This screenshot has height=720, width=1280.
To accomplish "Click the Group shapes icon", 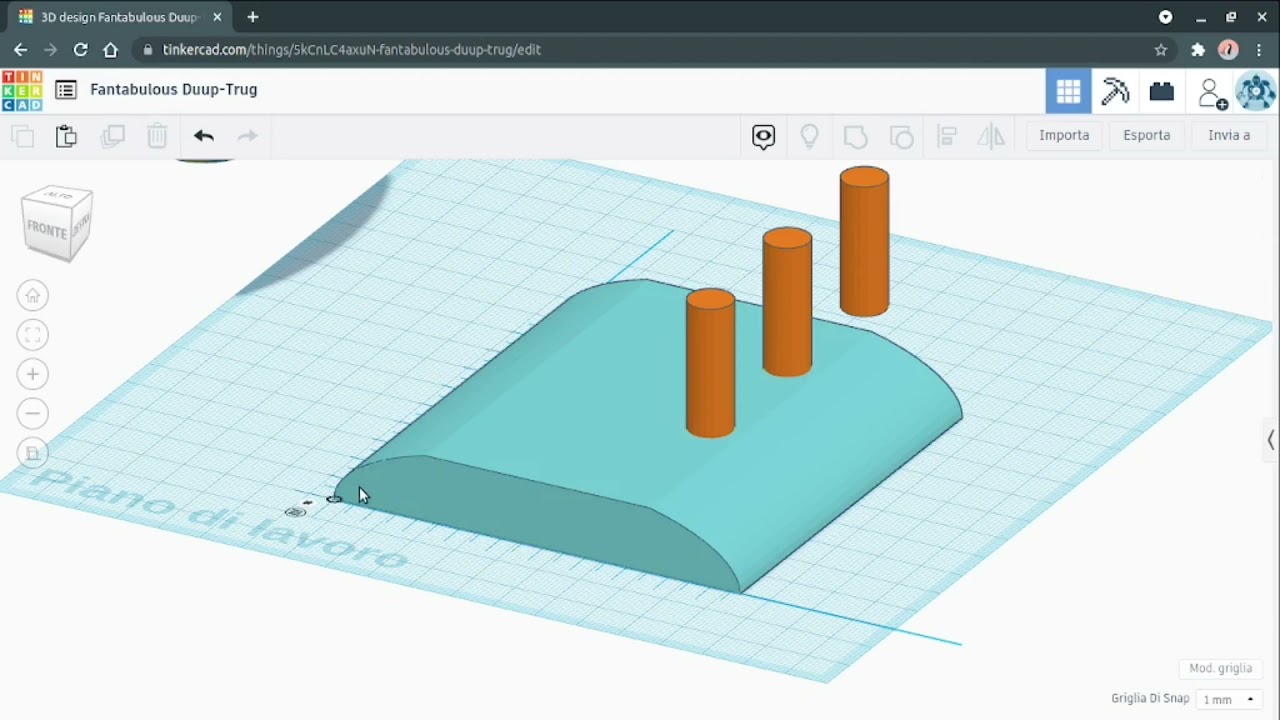I will tap(855, 136).
